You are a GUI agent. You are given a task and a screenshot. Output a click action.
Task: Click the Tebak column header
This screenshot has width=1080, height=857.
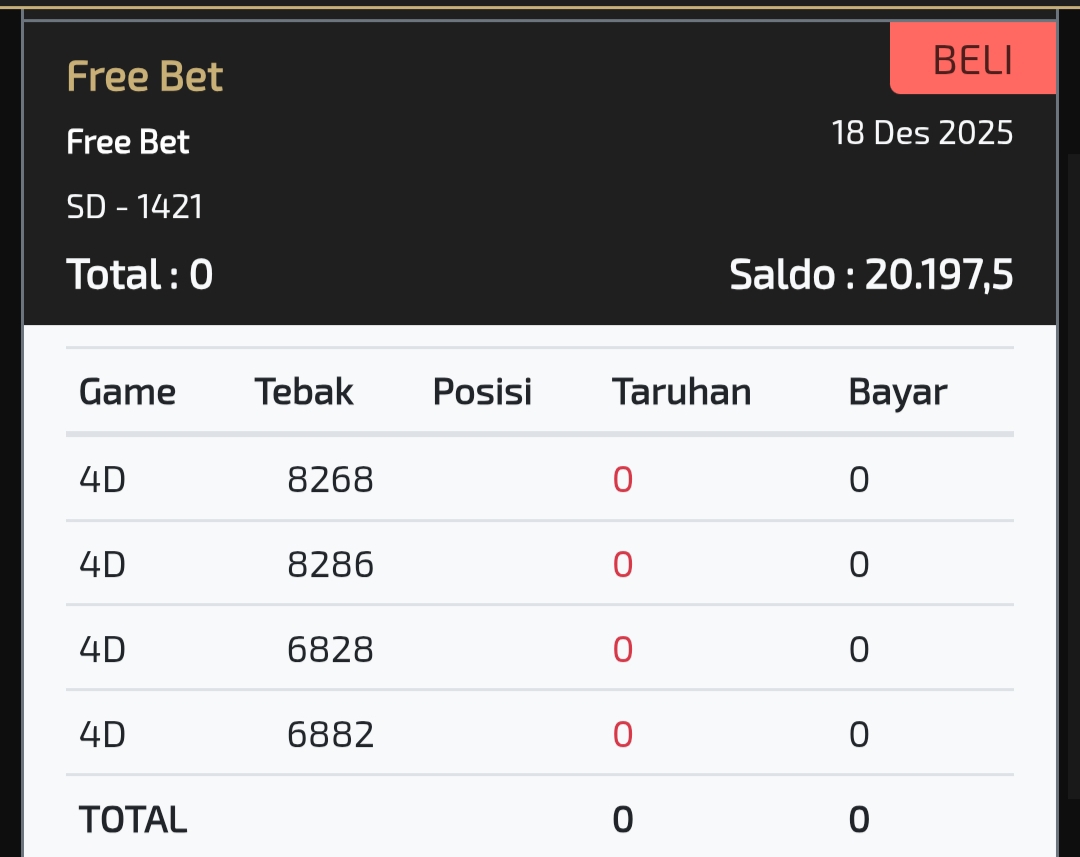304,392
